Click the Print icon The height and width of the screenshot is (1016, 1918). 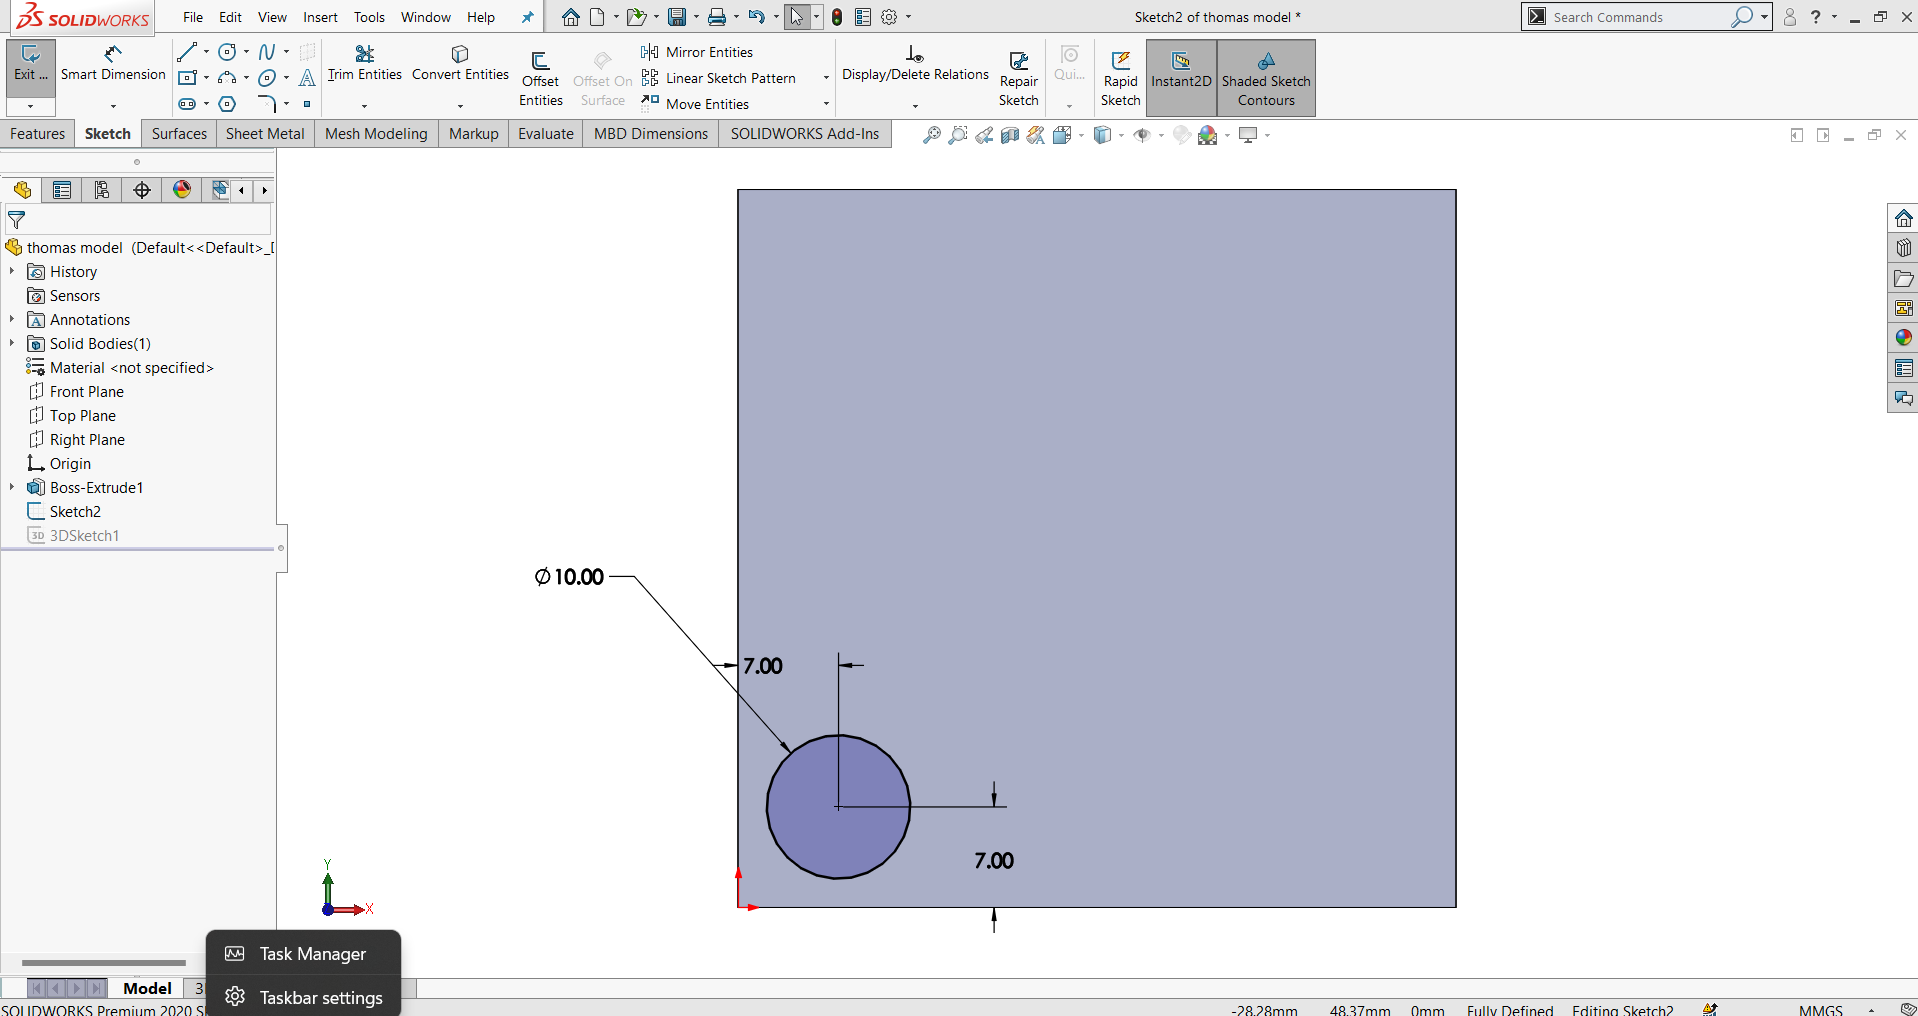click(717, 17)
